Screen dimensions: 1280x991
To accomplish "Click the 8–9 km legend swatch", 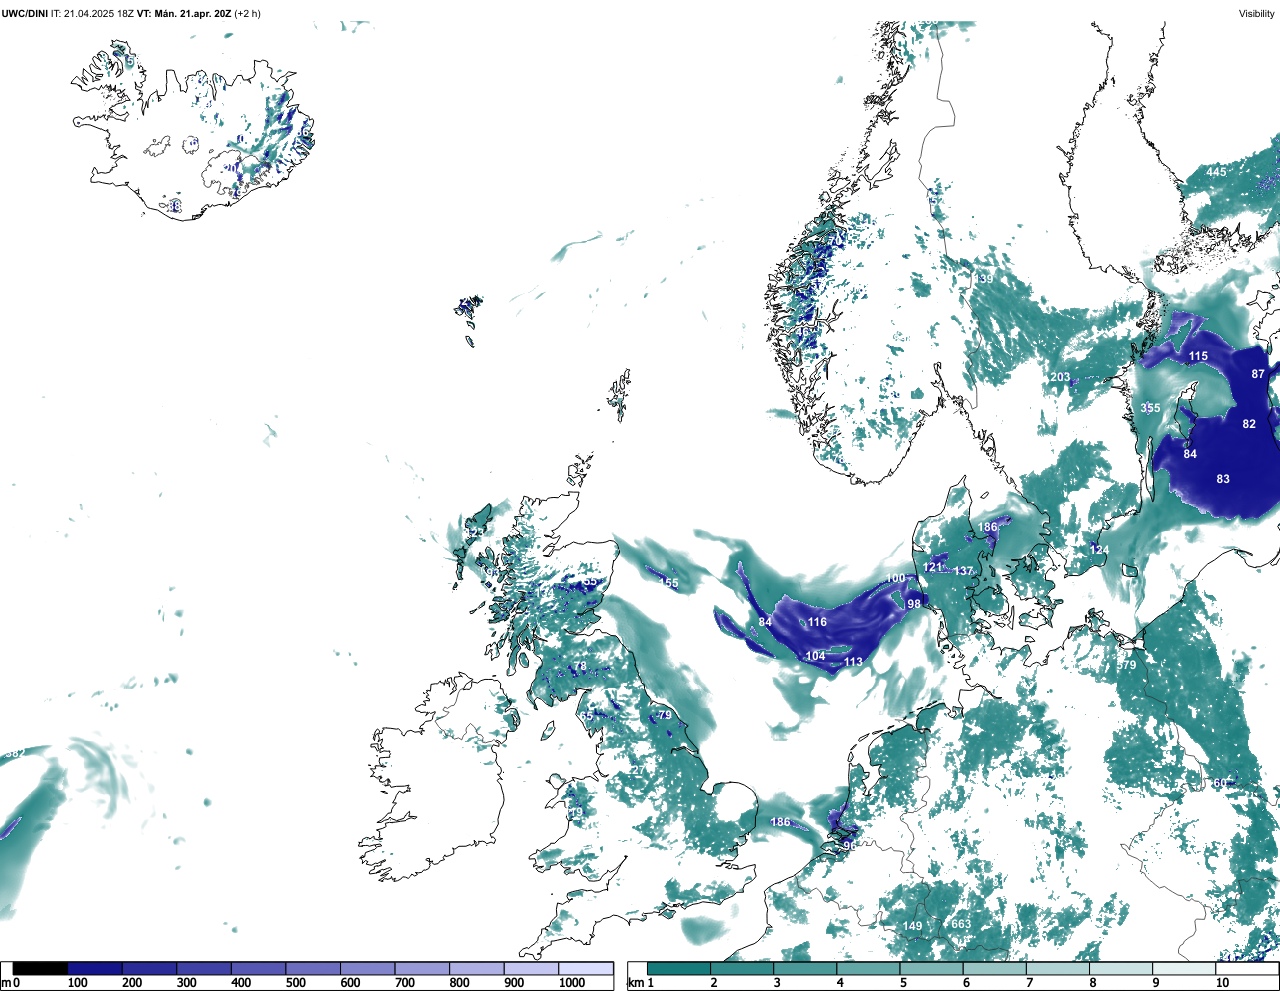I will click(1121, 969).
